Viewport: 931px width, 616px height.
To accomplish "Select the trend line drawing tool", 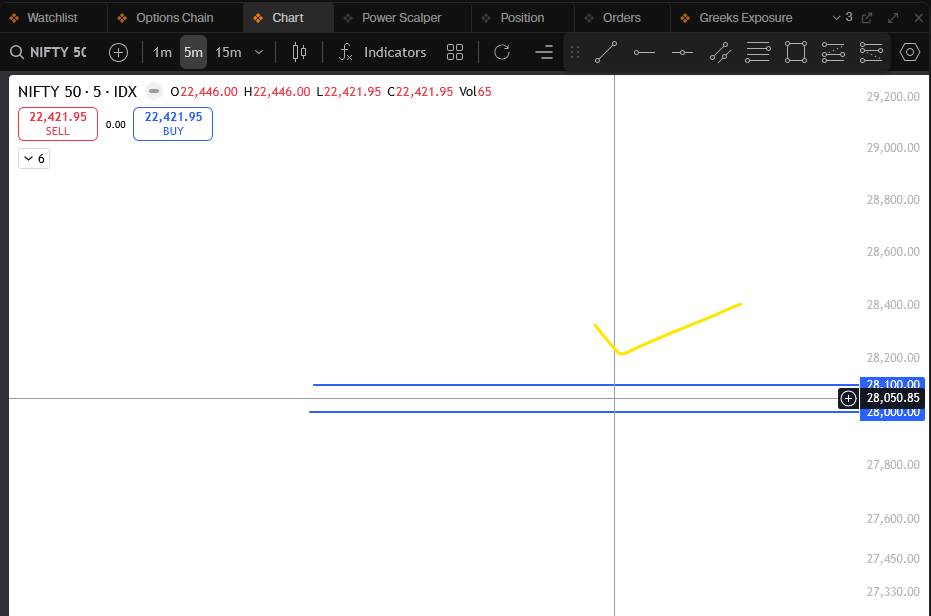I will pos(606,52).
